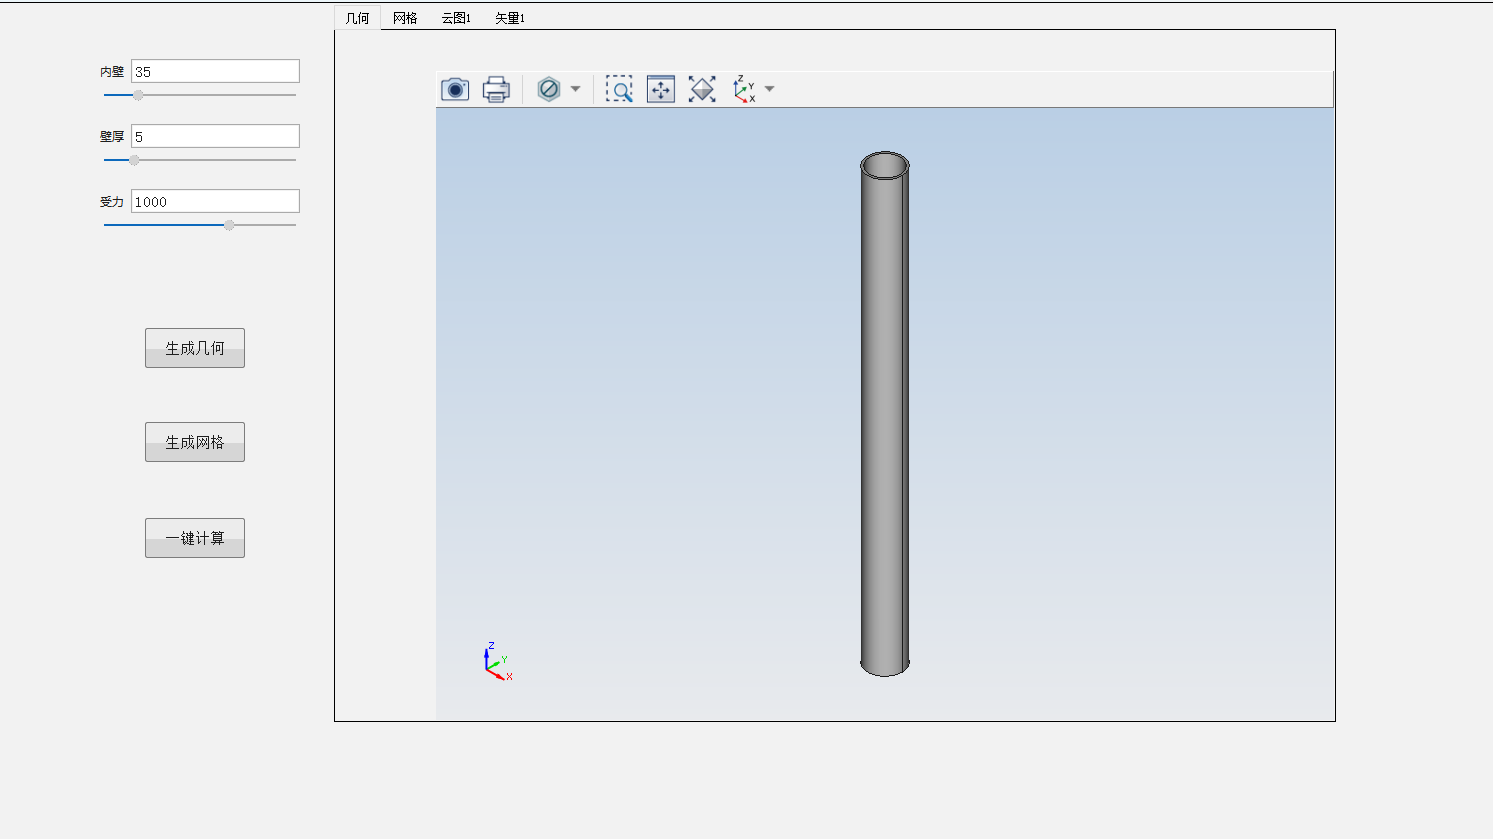Screen dimensions: 1493x839
Task: Click the transparency toggle icon in the toolbar
Action: pyautogui.click(x=549, y=89)
